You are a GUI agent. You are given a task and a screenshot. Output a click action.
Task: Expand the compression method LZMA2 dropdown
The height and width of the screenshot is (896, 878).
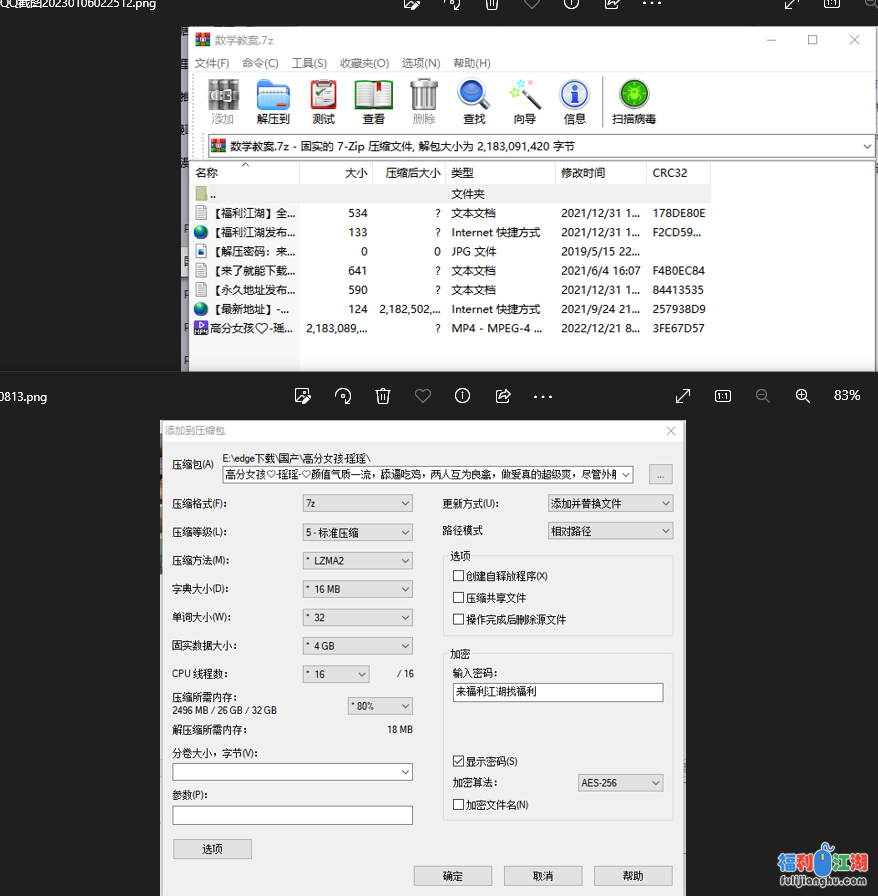point(358,561)
